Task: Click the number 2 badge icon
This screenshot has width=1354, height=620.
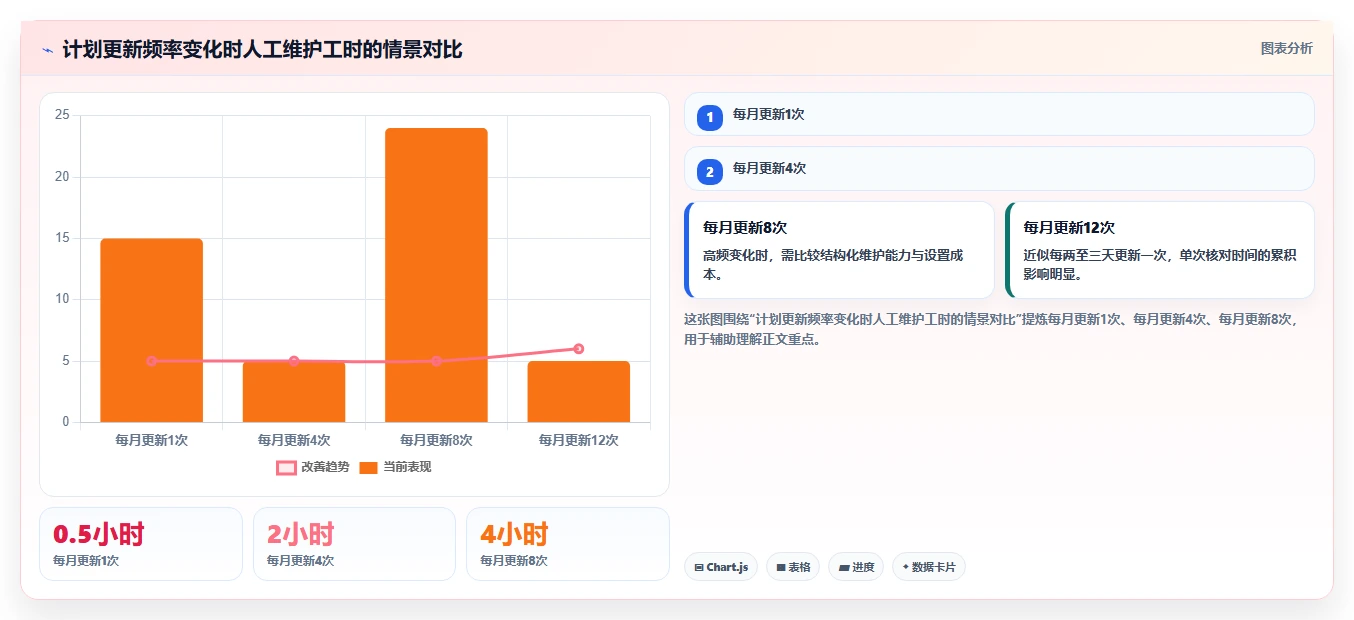Action: pyautogui.click(x=710, y=171)
